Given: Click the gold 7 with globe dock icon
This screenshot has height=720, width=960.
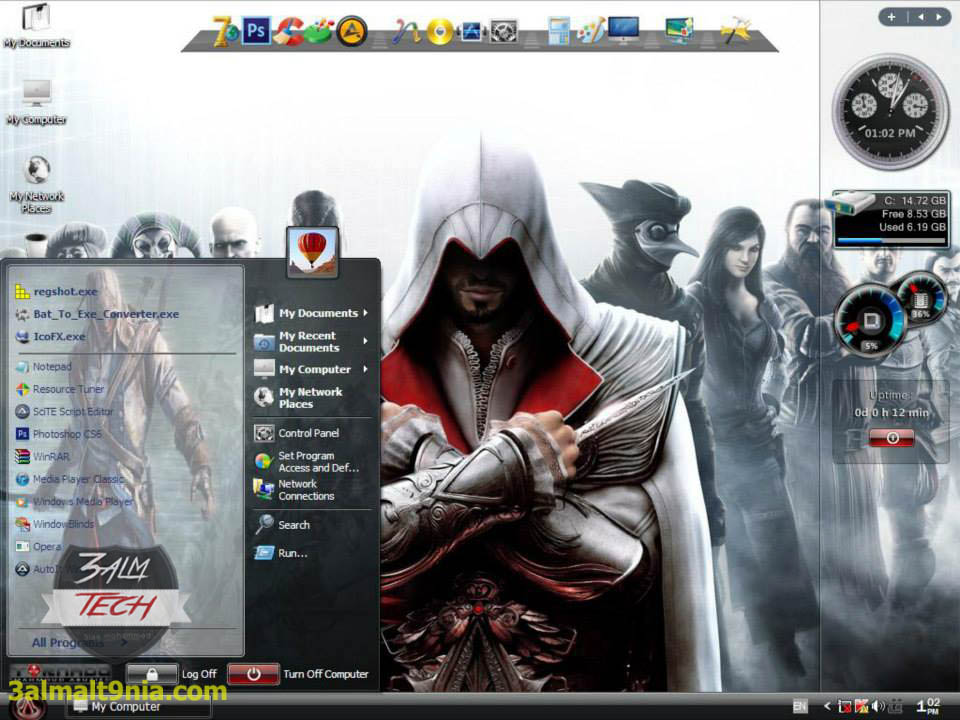Looking at the screenshot, I should [225, 31].
